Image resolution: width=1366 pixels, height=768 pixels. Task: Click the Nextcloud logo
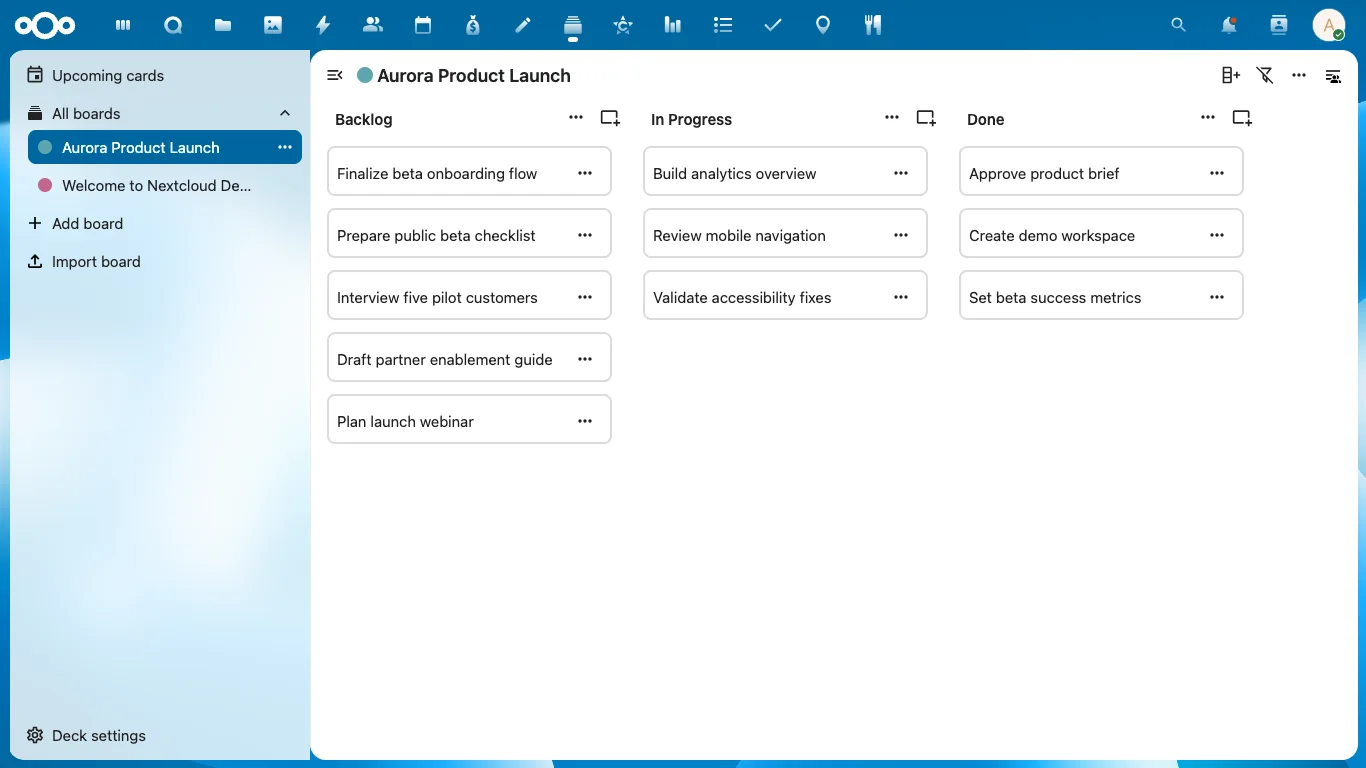pos(45,25)
